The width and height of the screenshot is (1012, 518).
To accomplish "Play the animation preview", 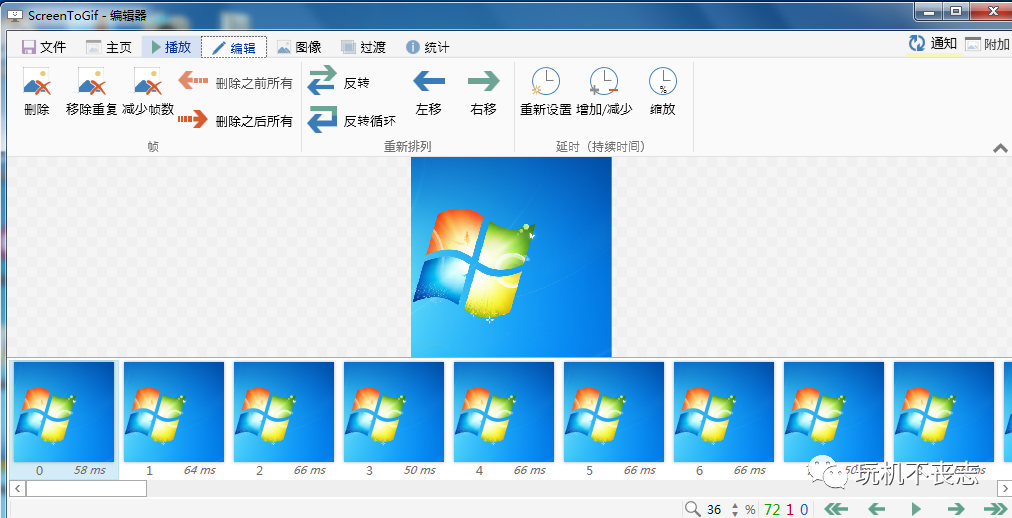I will click(916, 509).
